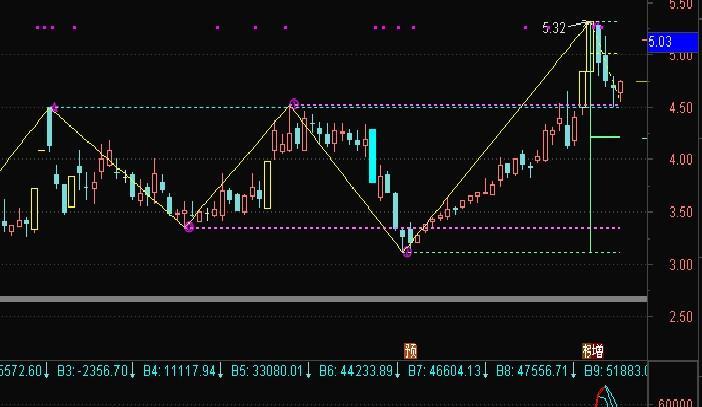Select the purple circle at the middle 4.55 peak
Screen dimensions: 702x407
(x=294, y=104)
